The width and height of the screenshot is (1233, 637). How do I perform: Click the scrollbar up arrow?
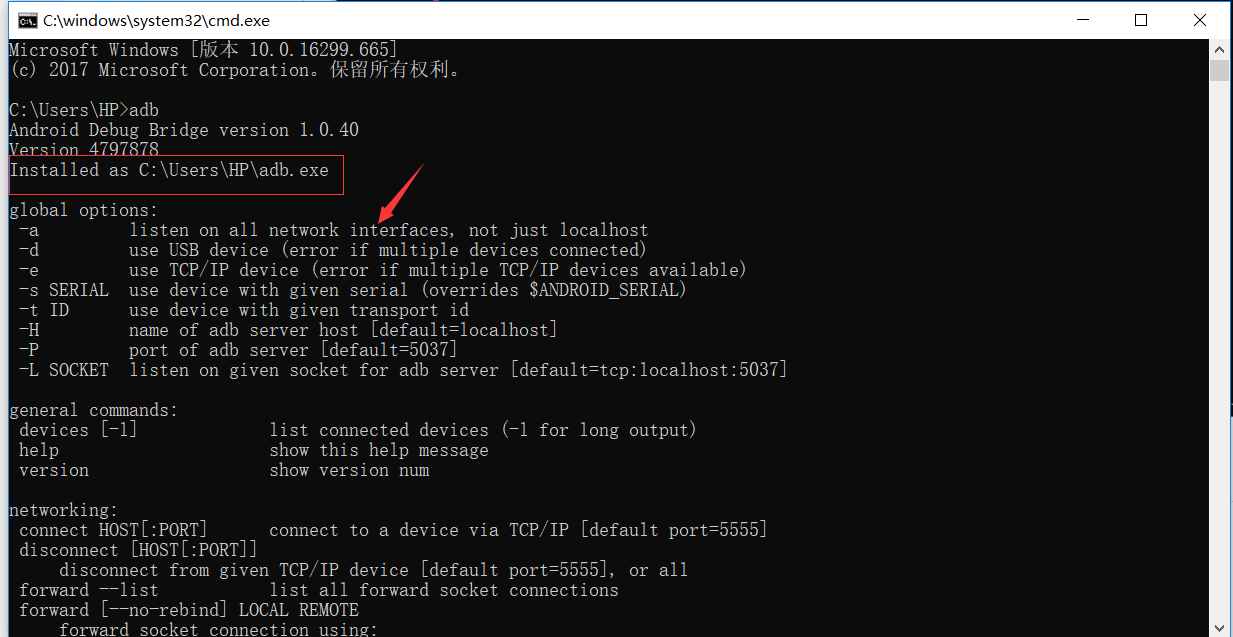pyautogui.click(x=1219, y=48)
